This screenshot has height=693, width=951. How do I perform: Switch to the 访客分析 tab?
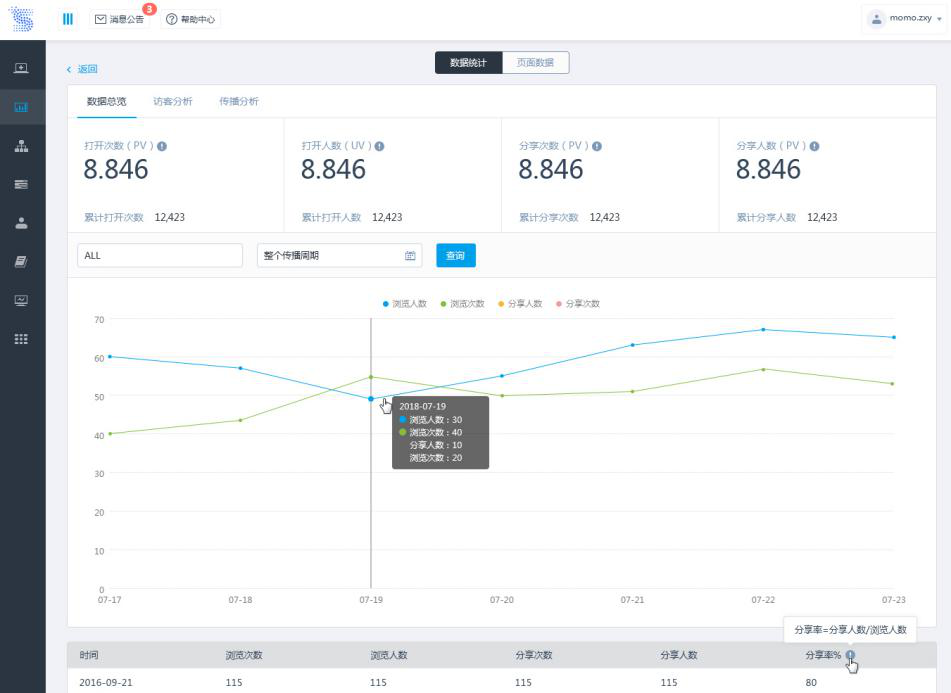click(172, 101)
